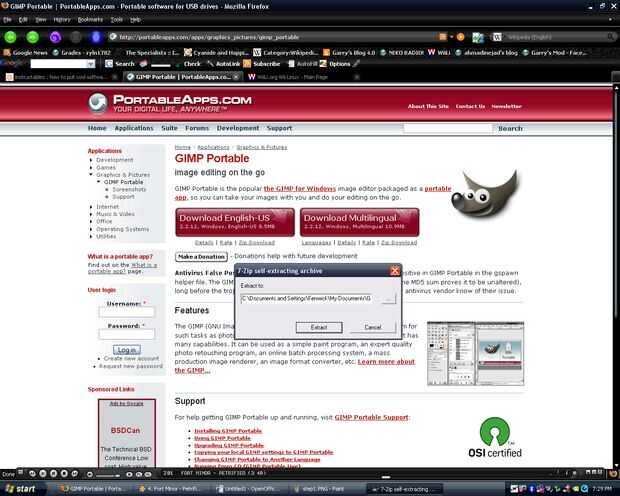The image size is (620, 496).
Task: Click Download English-US button
Action: (x=235, y=222)
